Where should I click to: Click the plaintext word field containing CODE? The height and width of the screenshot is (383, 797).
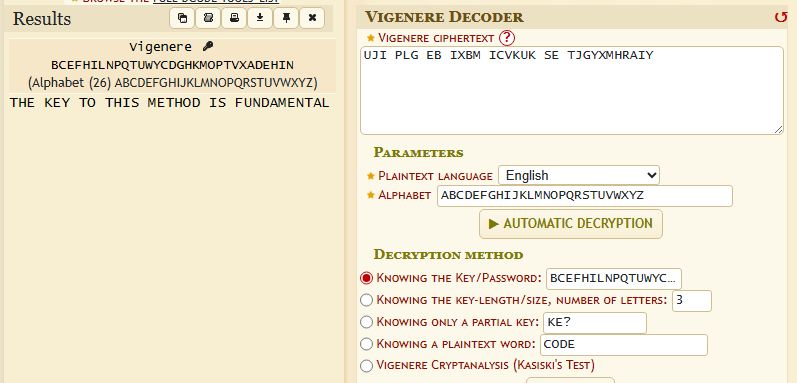click(624, 344)
